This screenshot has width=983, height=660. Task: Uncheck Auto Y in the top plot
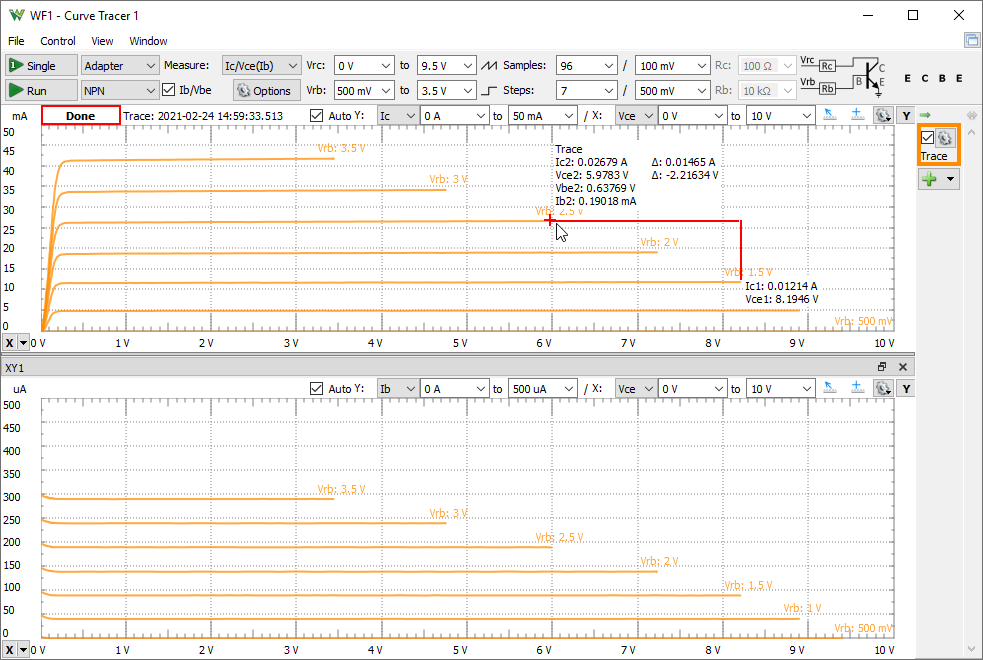[x=317, y=116]
